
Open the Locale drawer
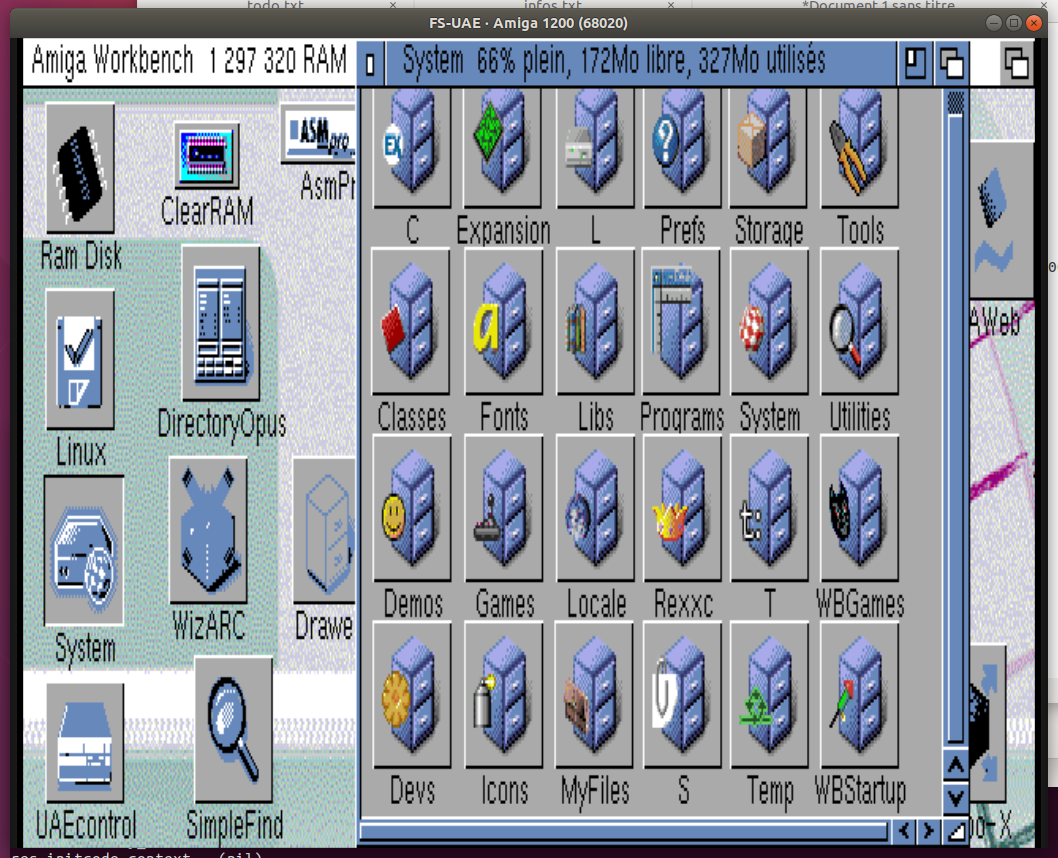pos(595,508)
